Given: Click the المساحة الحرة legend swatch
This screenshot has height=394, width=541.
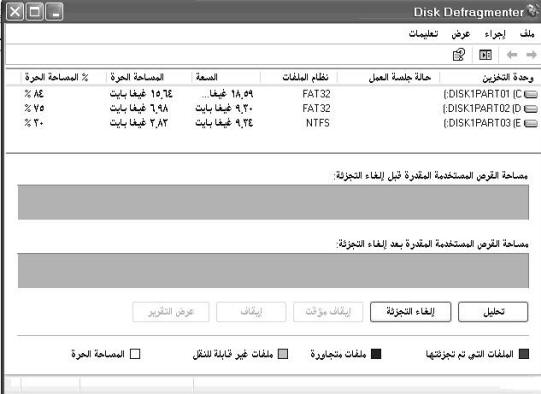Looking at the screenshot, I should coord(135,354).
